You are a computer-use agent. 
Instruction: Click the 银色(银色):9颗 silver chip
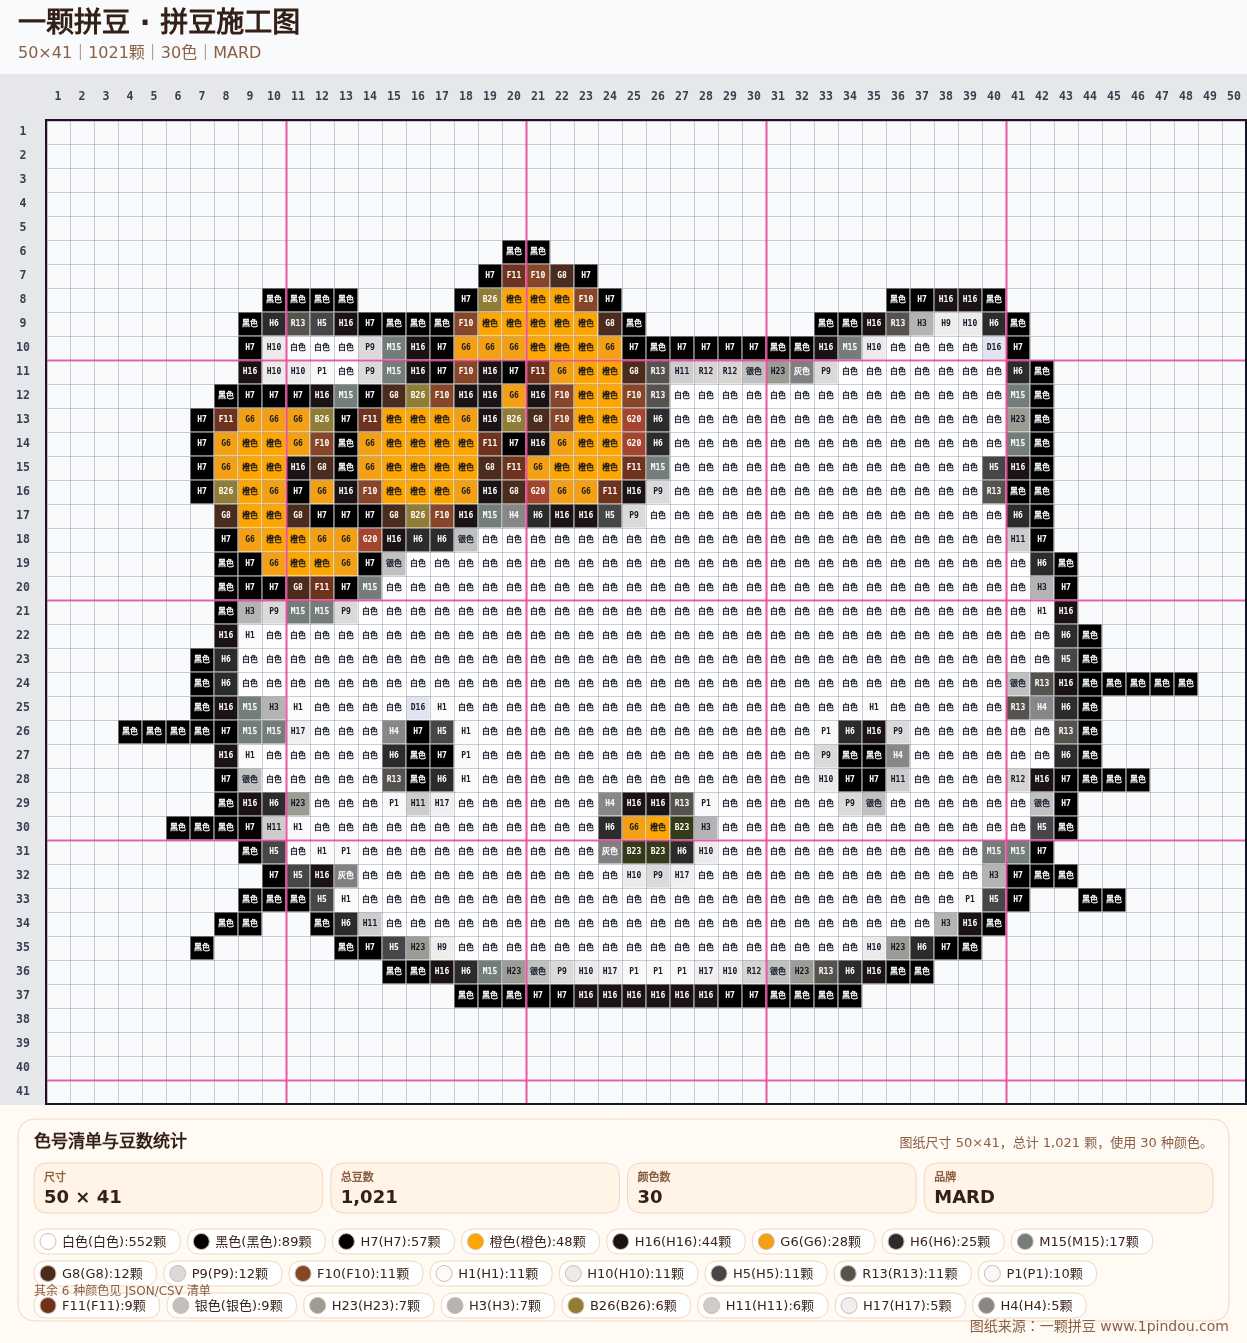pyautogui.click(x=231, y=1305)
